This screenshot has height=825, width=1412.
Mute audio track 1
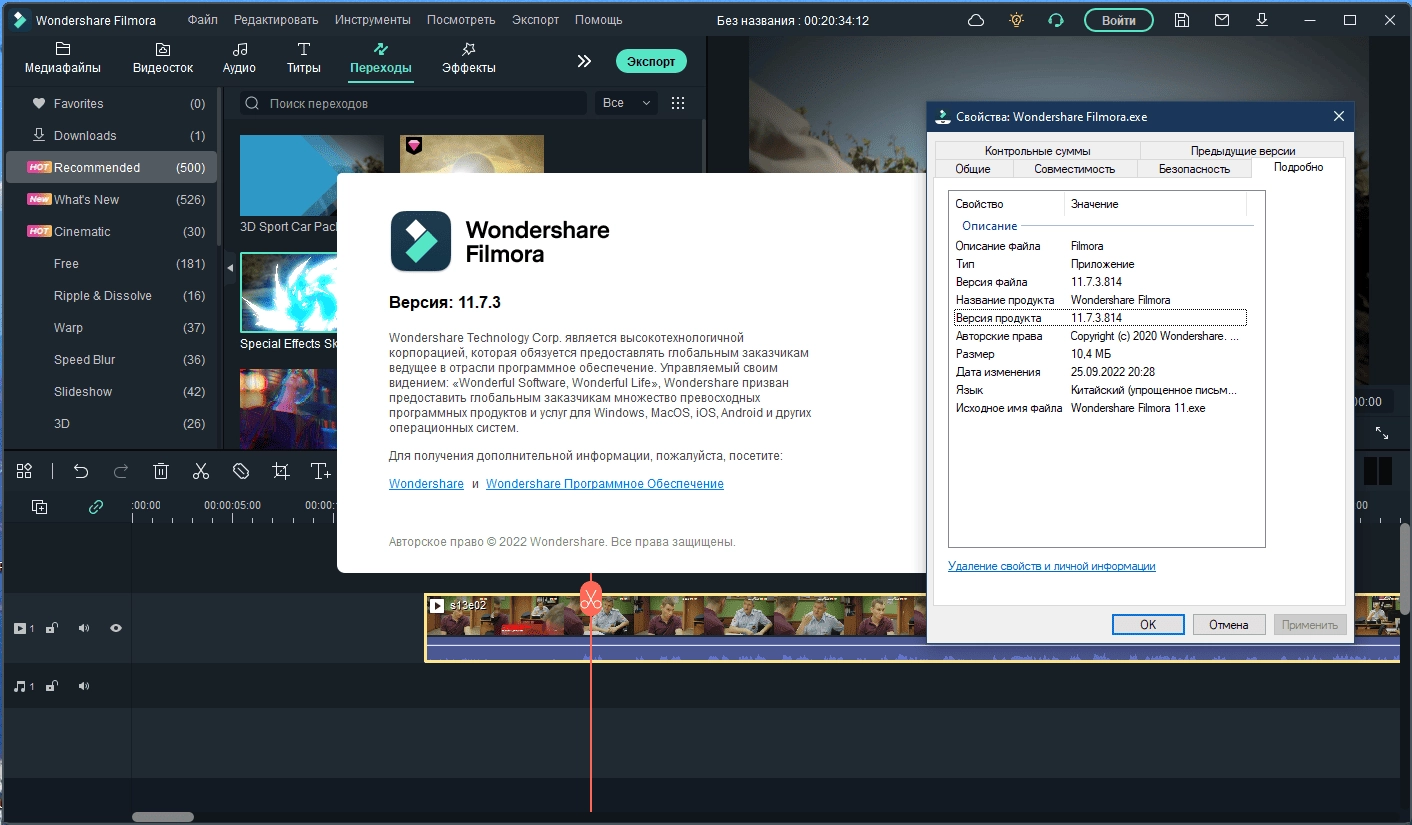coord(84,686)
